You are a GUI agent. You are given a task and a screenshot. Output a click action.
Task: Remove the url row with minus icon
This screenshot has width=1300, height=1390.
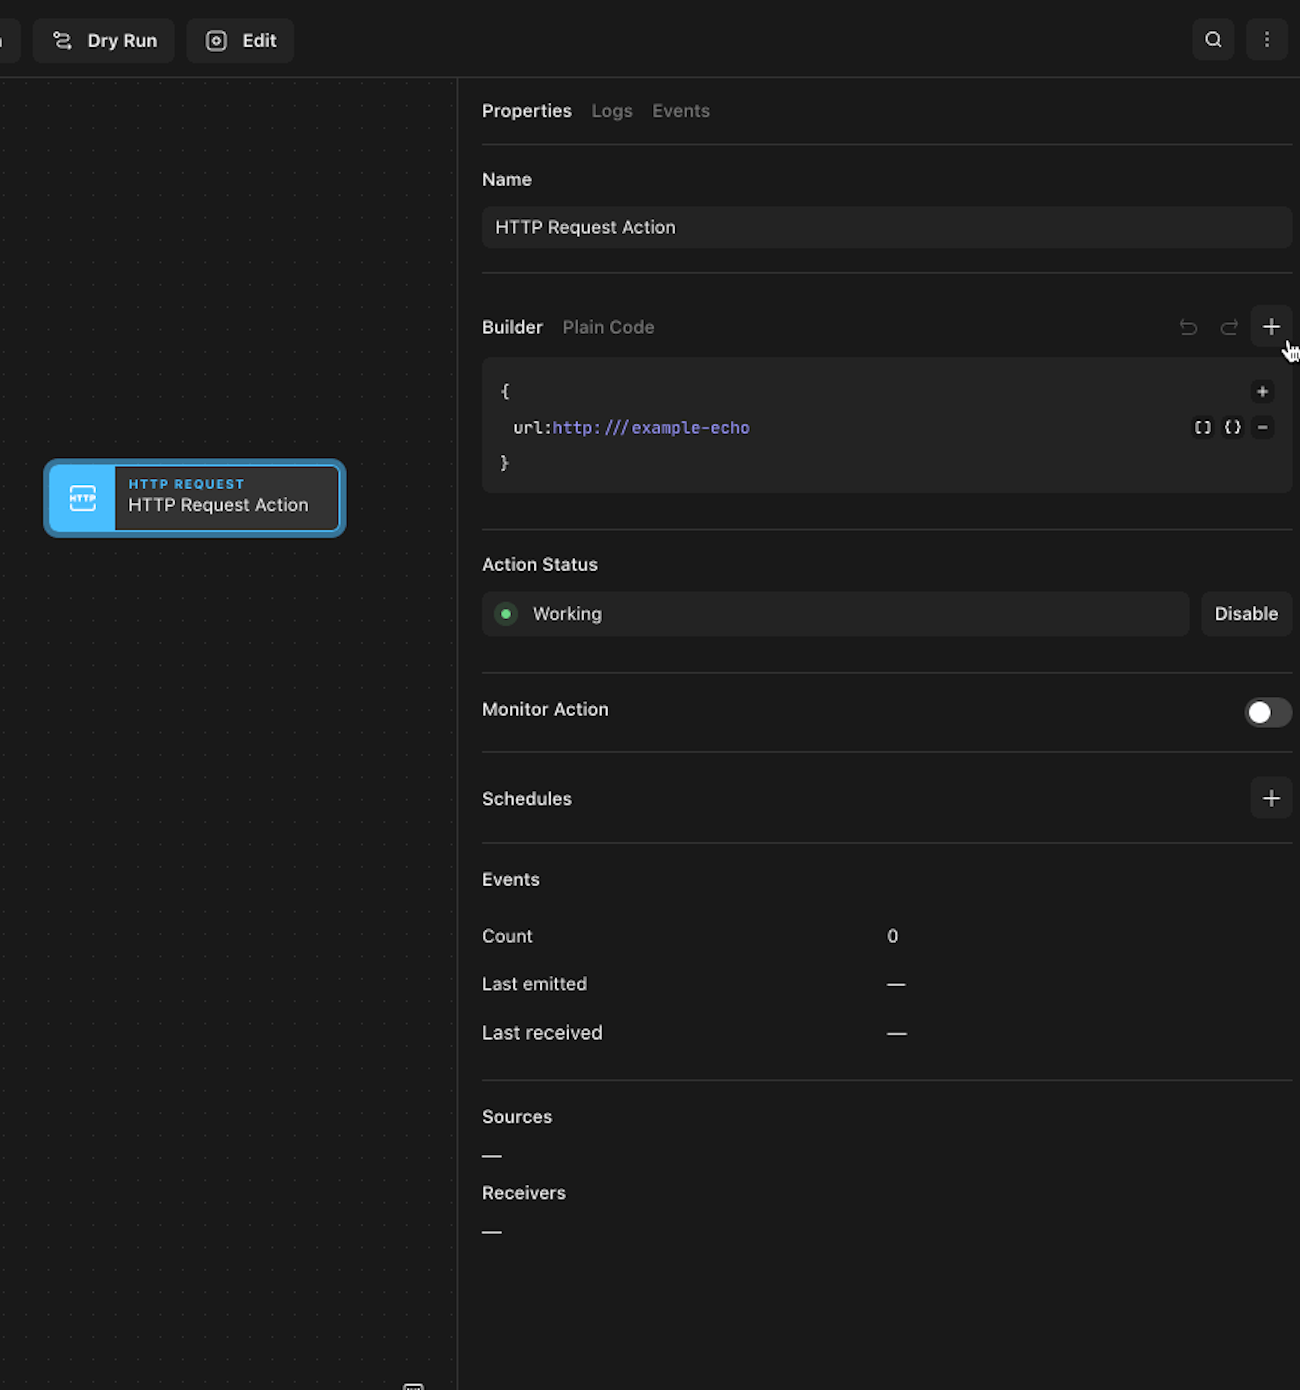coord(1263,428)
